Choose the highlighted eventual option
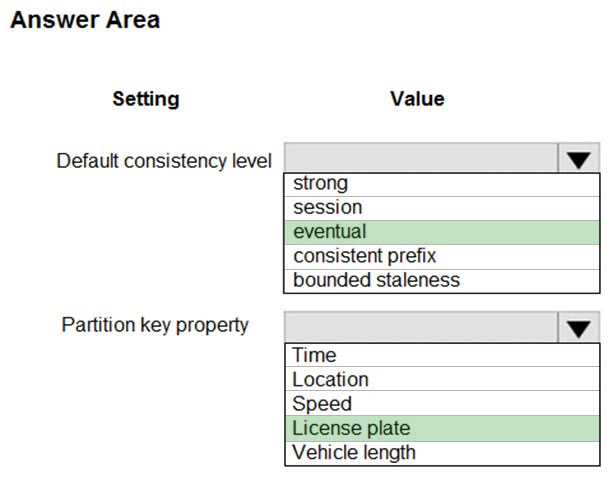The image size is (612, 481). click(x=442, y=233)
